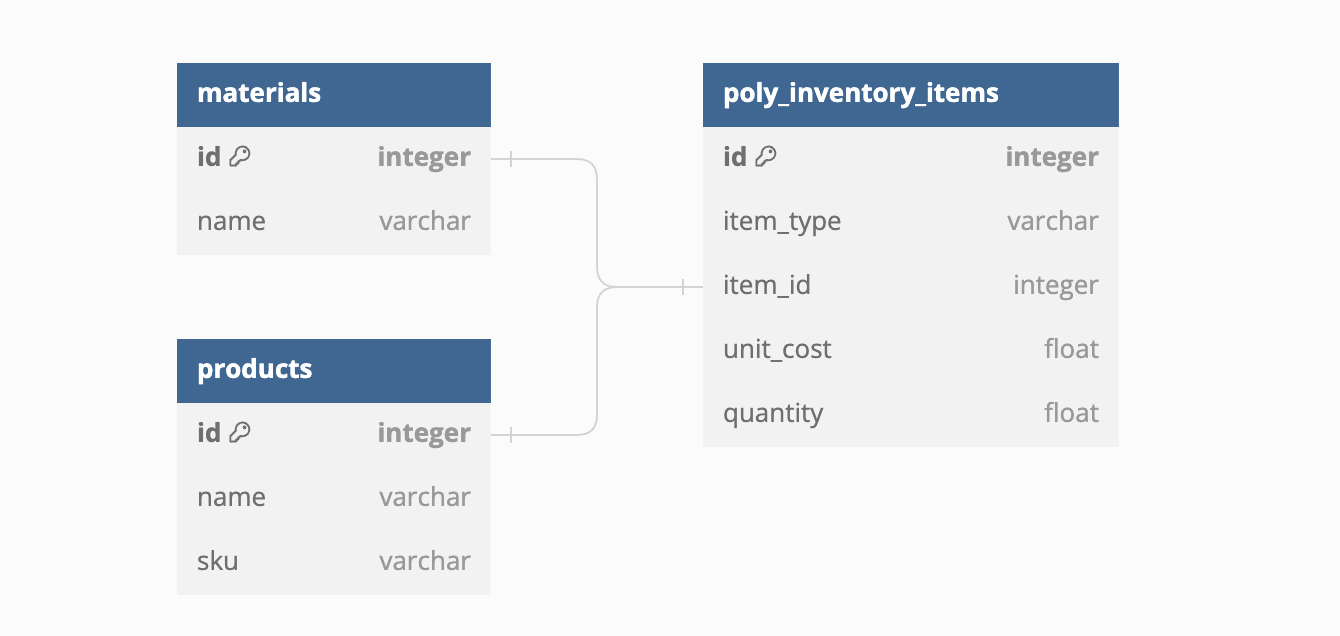Click float type of unit_cost
Screen dimensions: 1340x636
tap(1071, 349)
